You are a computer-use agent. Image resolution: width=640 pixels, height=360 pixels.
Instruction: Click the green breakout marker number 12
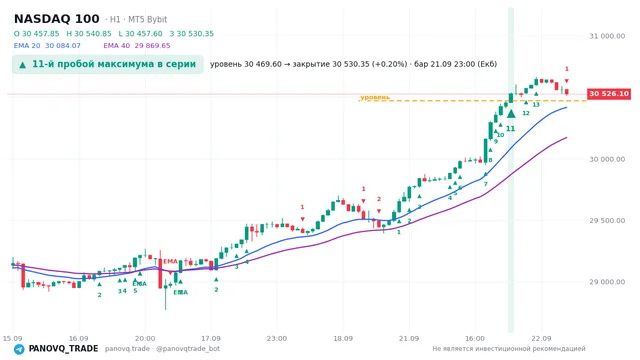click(526, 113)
